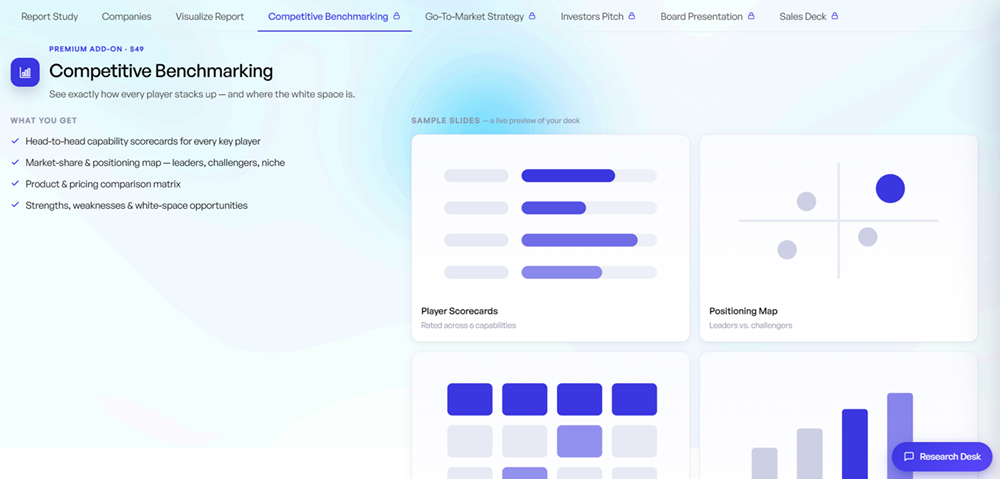The width and height of the screenshot is (1000, 479).
Task: Click the checkmark beside Strengths, weaknesses & white-space
Action: point(15,205)
